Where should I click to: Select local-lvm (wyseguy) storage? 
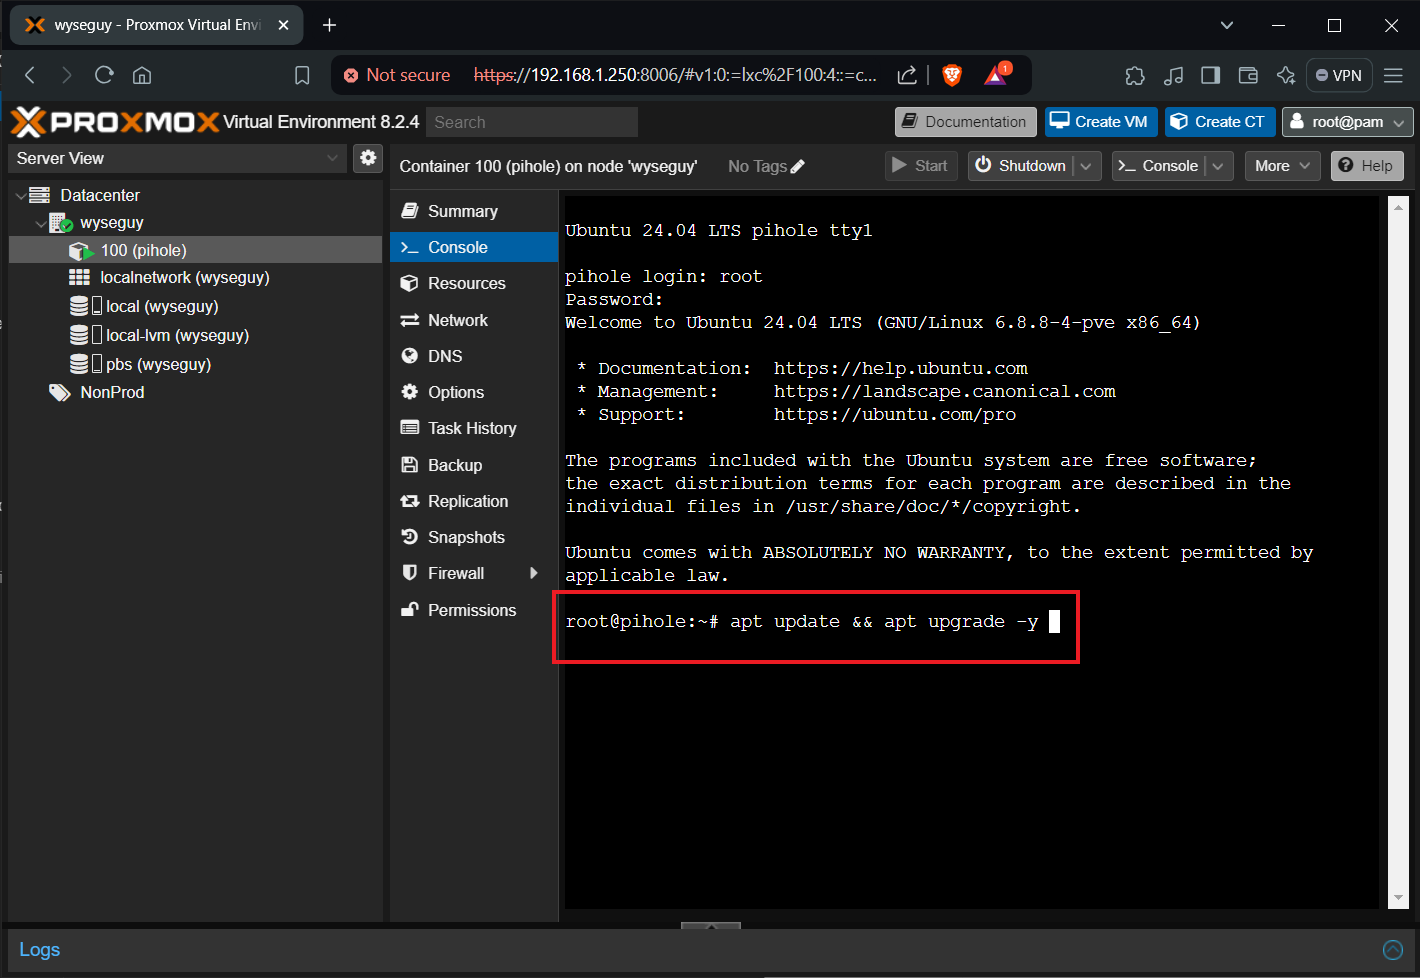coord(196,335)
